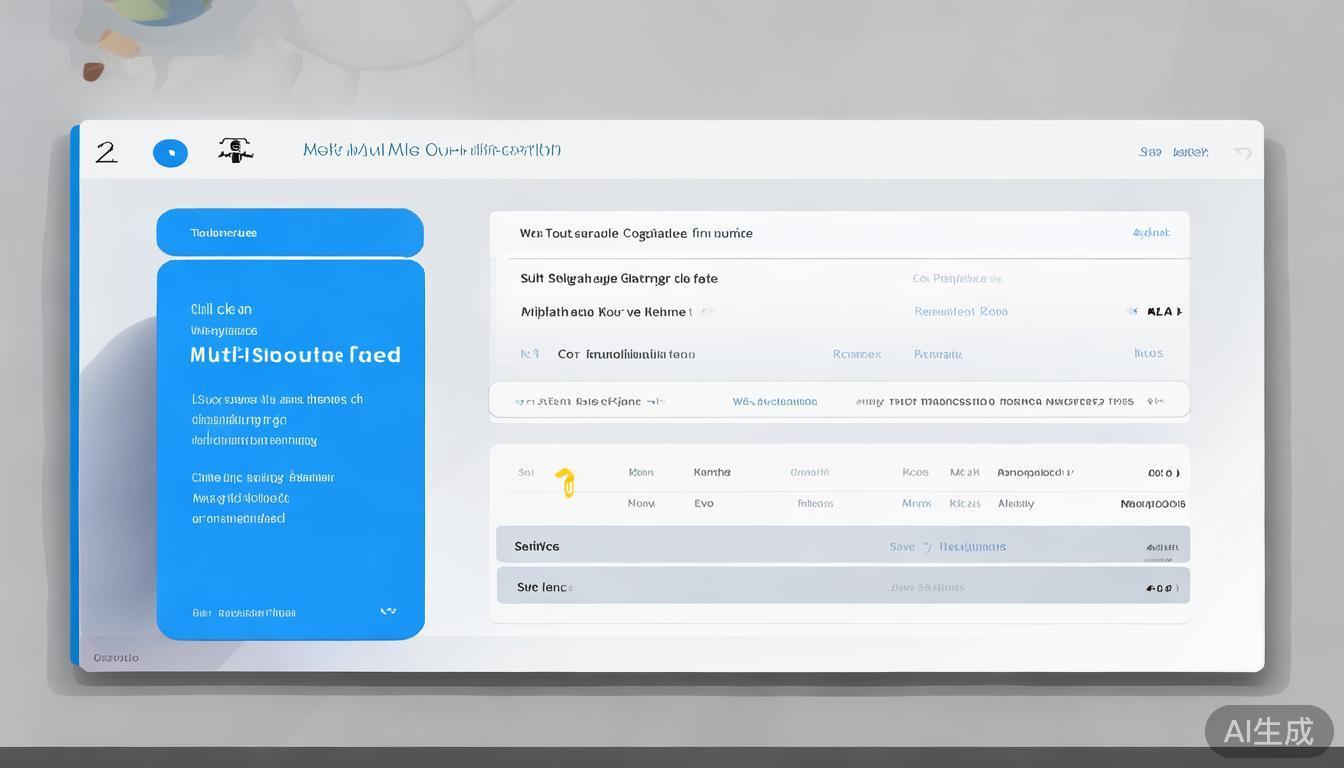Image resolution: width=1344 pixels, height=768 pixels.
Task: Click the black figure icon in header
Action: click(235, 151)
